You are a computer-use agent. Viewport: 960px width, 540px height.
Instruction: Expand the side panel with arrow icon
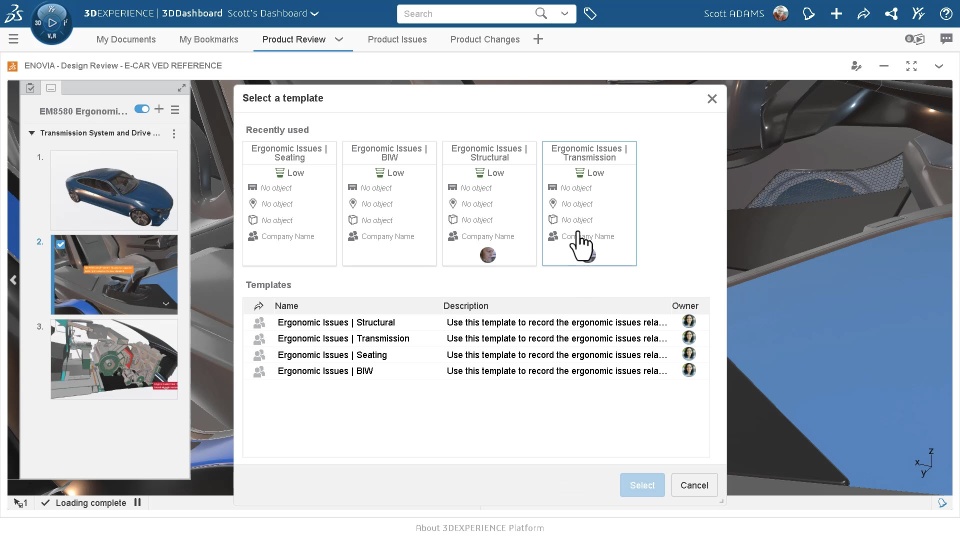click(x=182, y=88)
